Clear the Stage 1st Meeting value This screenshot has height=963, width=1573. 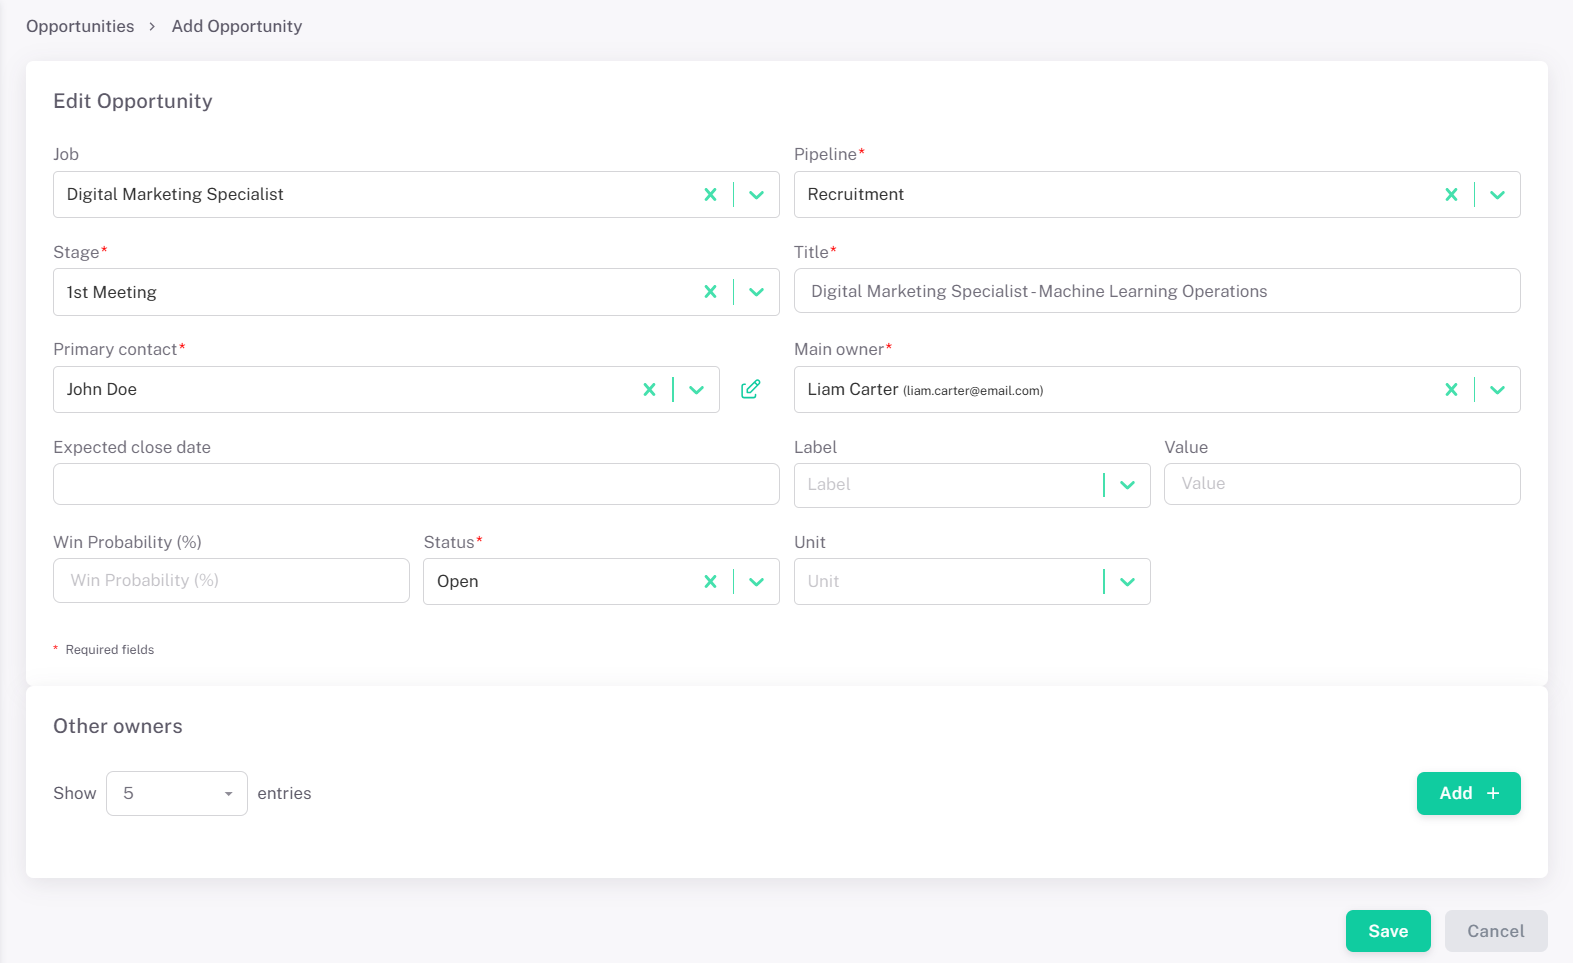[710, 292]
